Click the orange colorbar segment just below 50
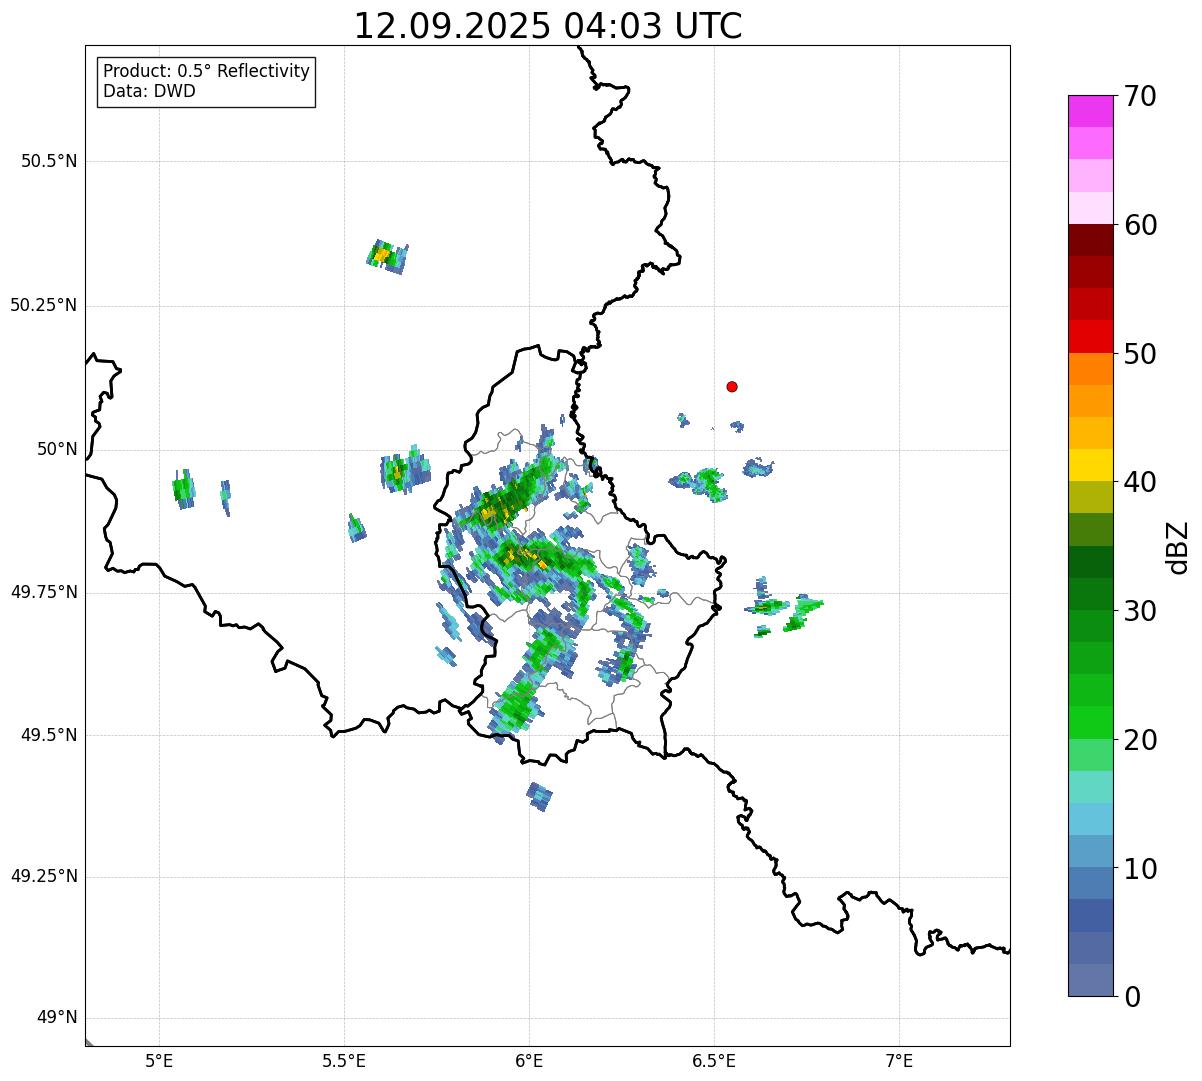Screen dimensions: 1202x1081 1090,369
